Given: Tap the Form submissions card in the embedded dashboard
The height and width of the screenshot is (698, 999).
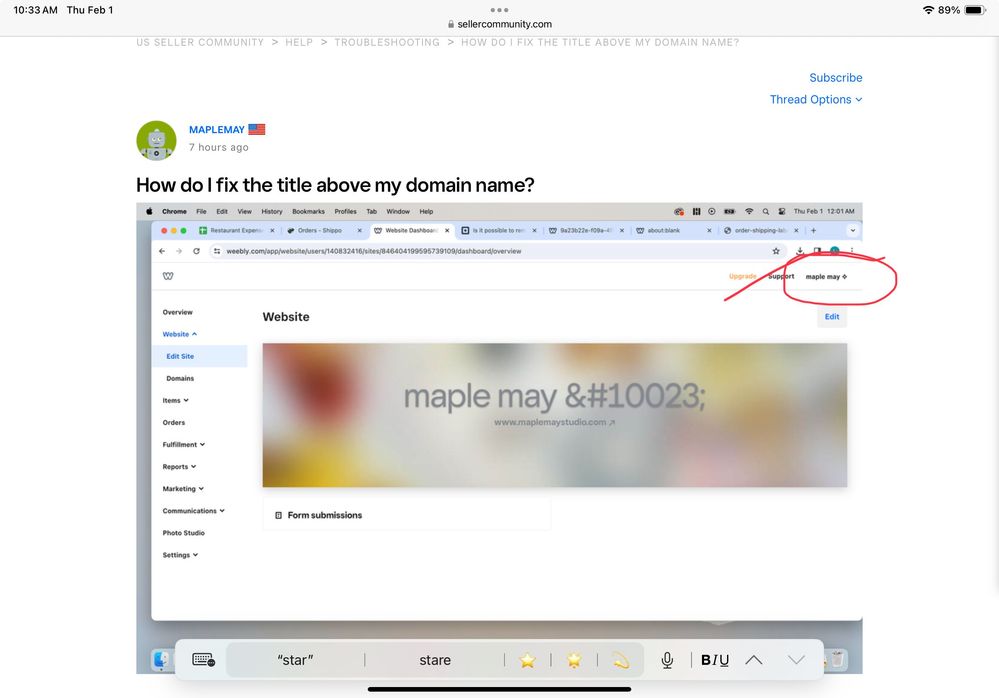Looking at the screenshot, I should tap(406, 515).
